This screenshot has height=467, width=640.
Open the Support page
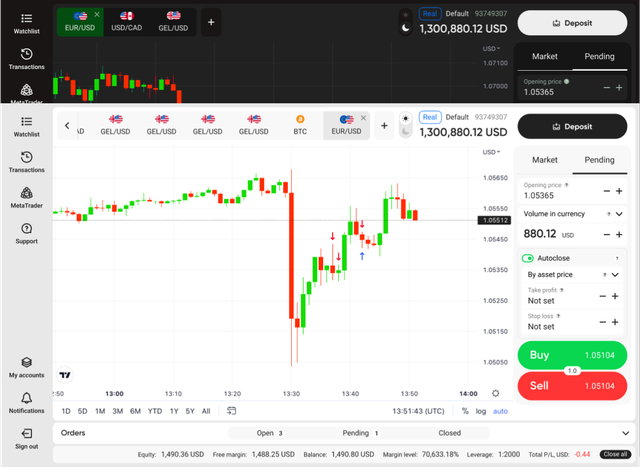[x=27, y=234]
